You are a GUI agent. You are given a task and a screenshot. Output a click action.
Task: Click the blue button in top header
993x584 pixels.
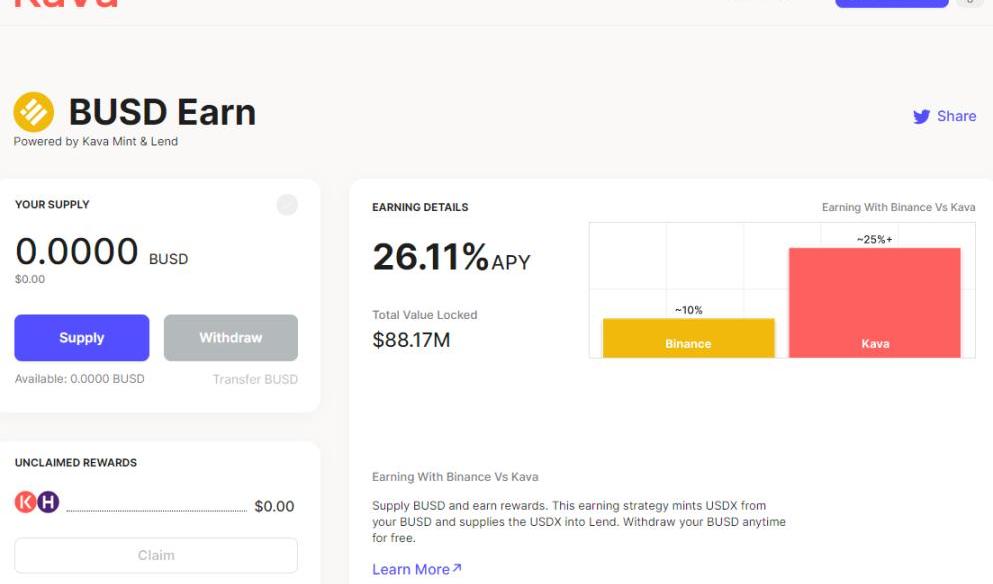(x=891, y=3)
